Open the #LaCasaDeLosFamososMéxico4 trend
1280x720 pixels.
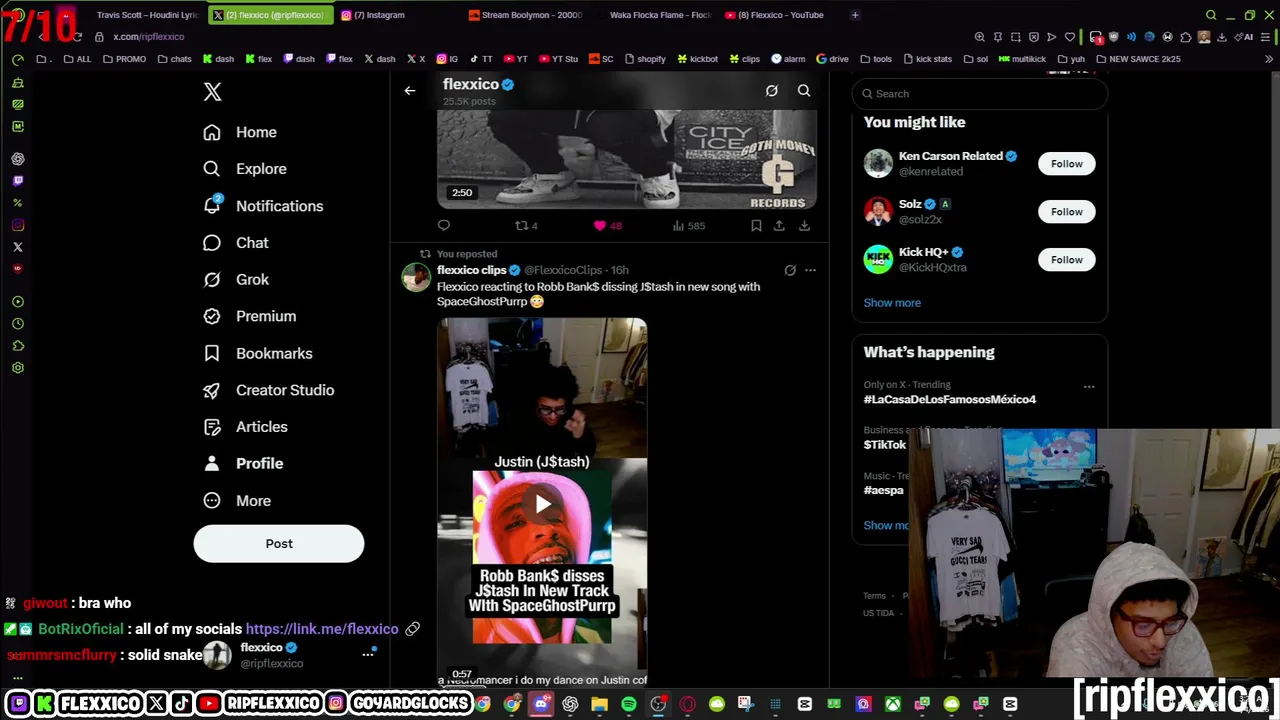click(x=950, y=400)
